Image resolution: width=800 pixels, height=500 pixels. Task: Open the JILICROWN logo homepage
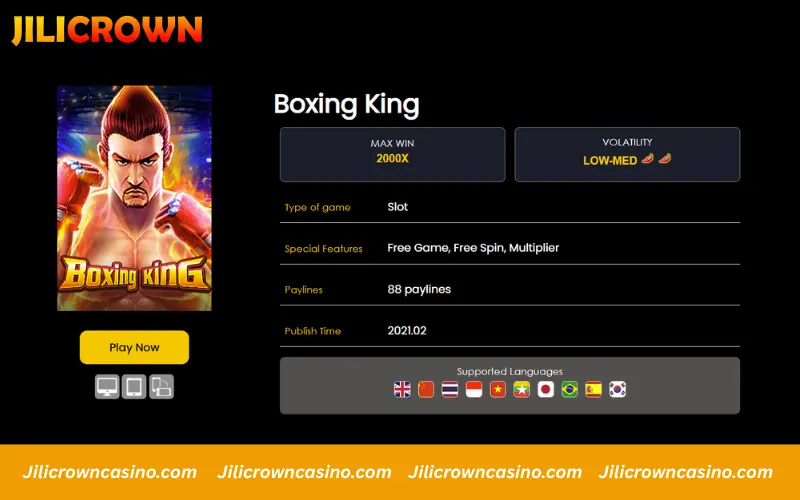click(x=107, y=30)
